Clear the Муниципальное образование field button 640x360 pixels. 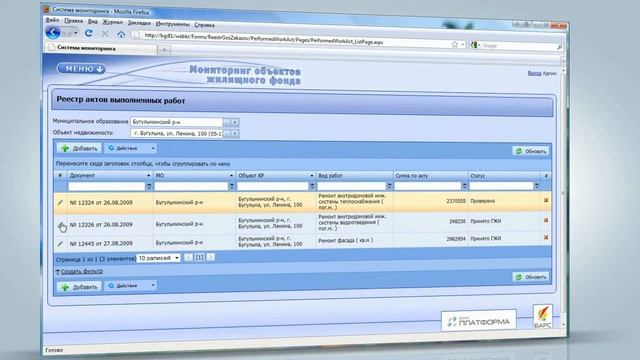click(x=235, y=122)
